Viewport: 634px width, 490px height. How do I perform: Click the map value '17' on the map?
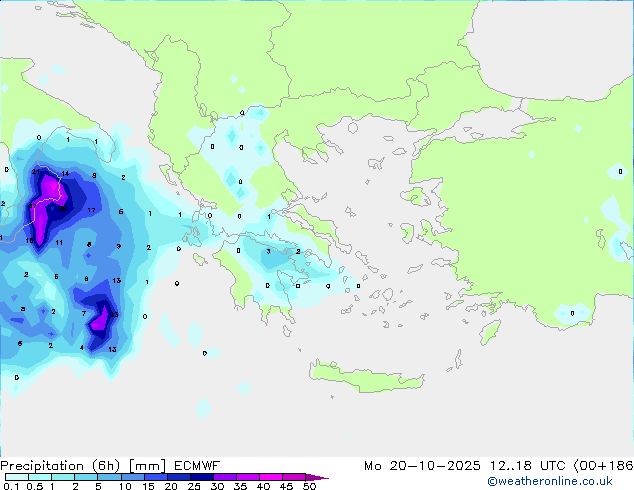(x=91, y=210)
